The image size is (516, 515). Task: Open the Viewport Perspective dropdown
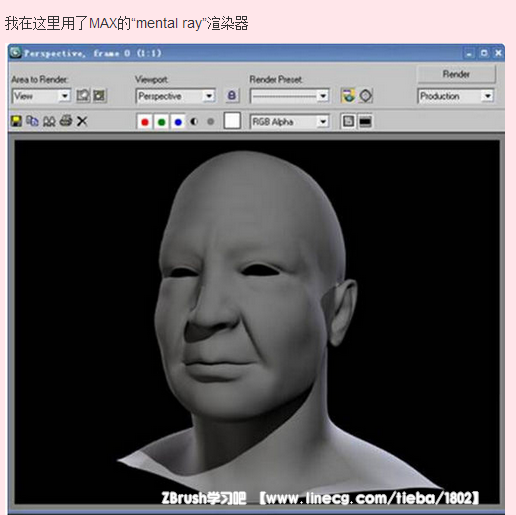[x=175, y=96]
